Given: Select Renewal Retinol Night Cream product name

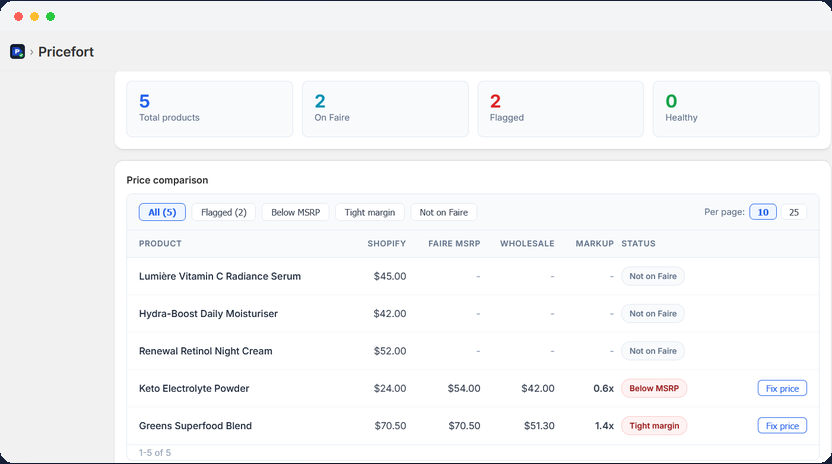Looking at the screenshot, I should tap(205, 351).
